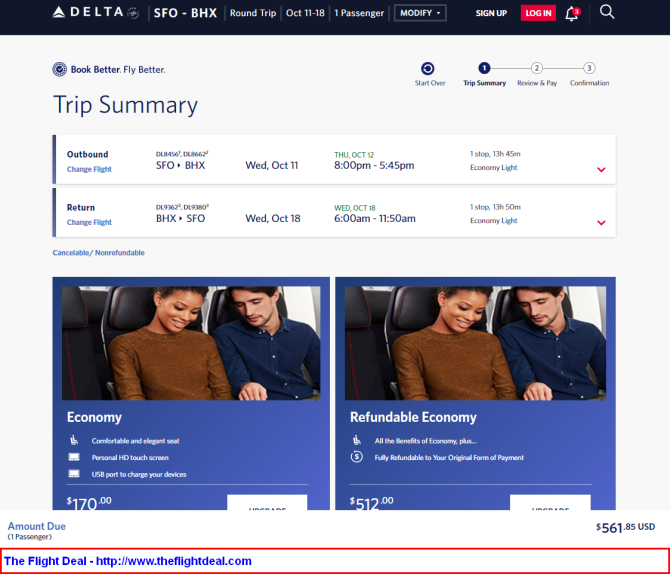The width and height of the screenshot is (670, 574).
Task: Click the Economy cabin photo
Action: [191, 343]
